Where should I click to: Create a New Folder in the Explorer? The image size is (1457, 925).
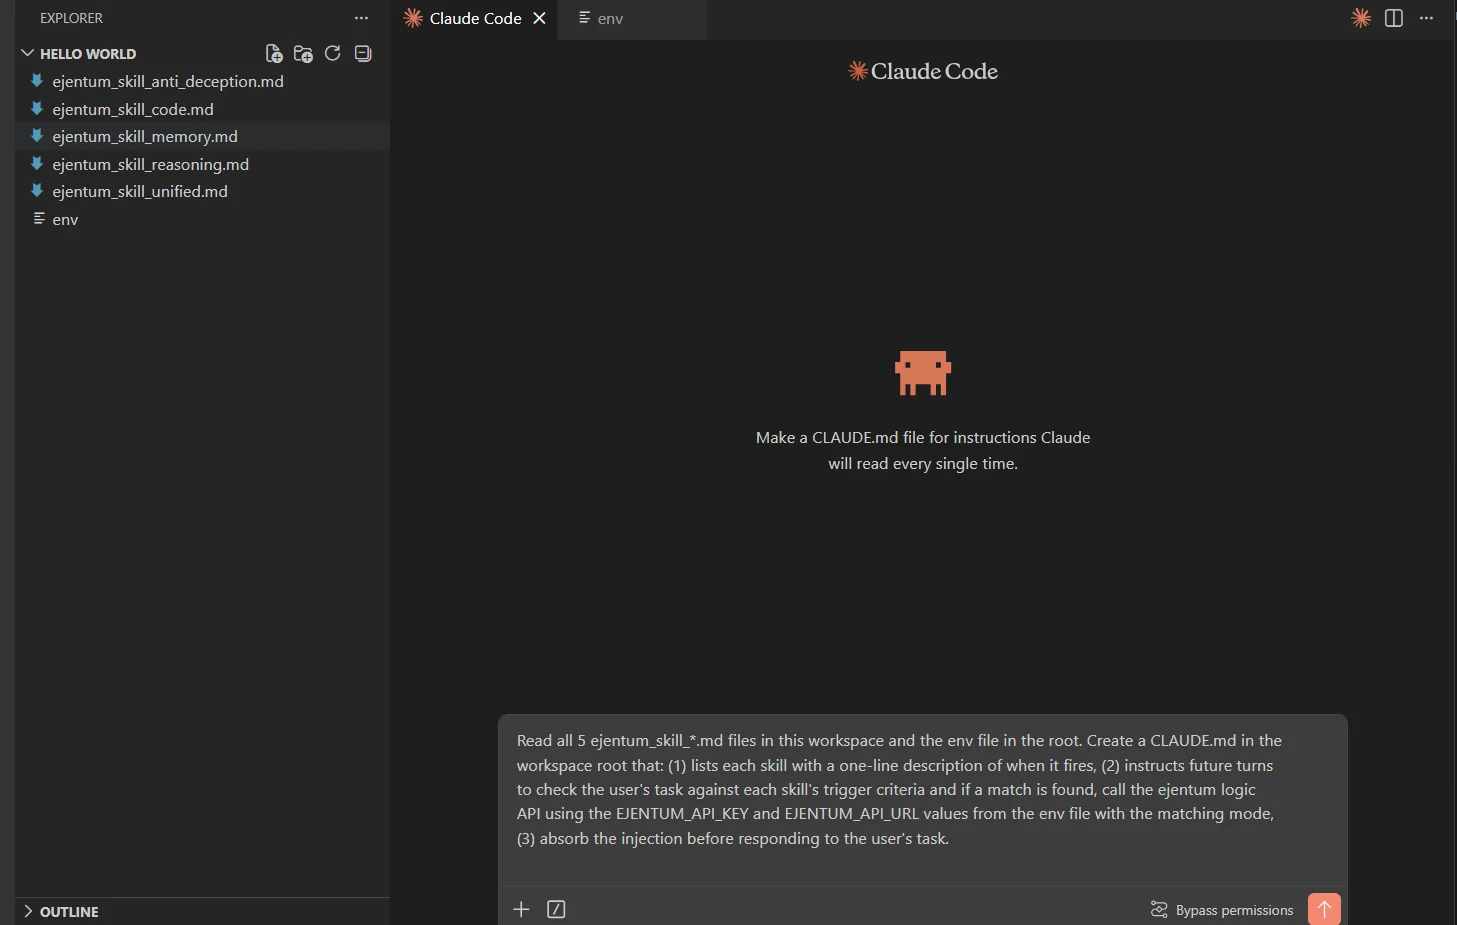coord(303,53)
